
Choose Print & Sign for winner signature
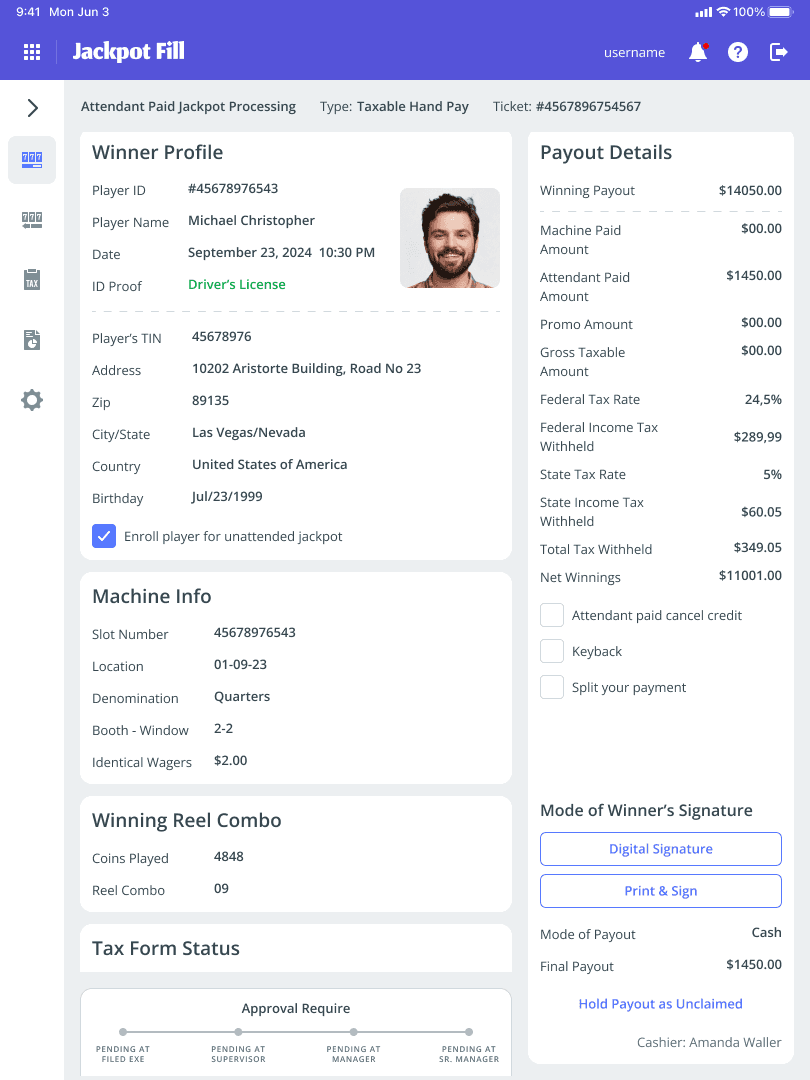pos(660,891)
